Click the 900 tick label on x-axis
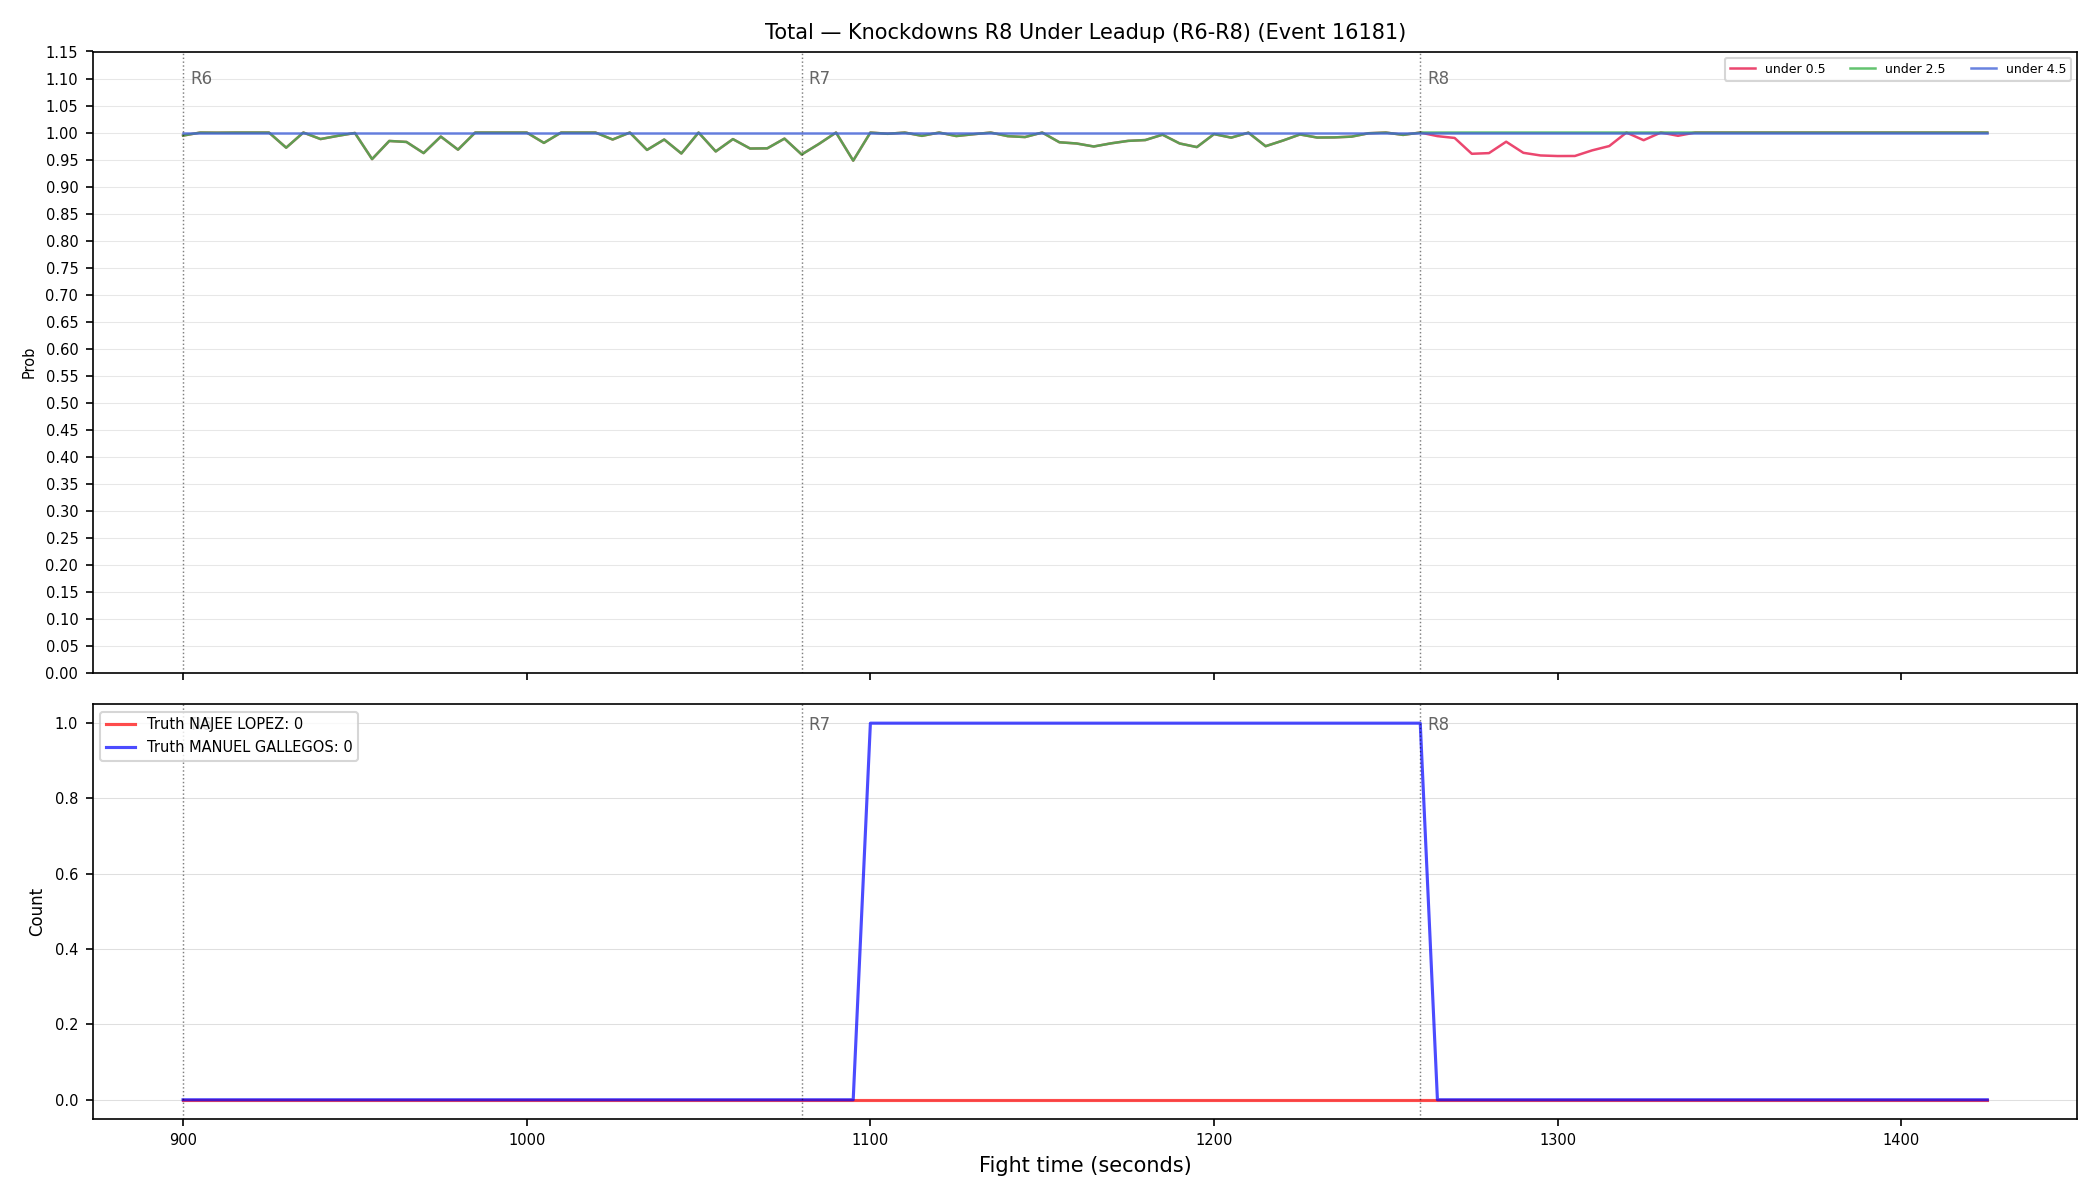Viewport: 2100px width, 1200px height. pos(182,1139)
